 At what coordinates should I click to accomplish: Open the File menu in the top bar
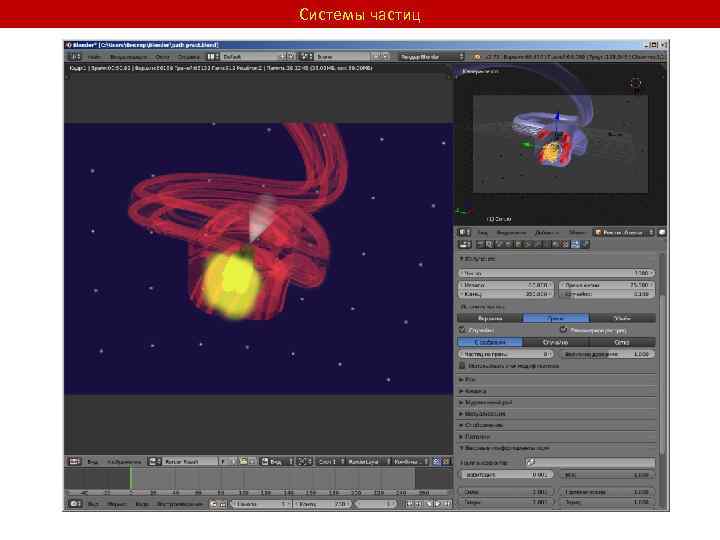[94, 57]
